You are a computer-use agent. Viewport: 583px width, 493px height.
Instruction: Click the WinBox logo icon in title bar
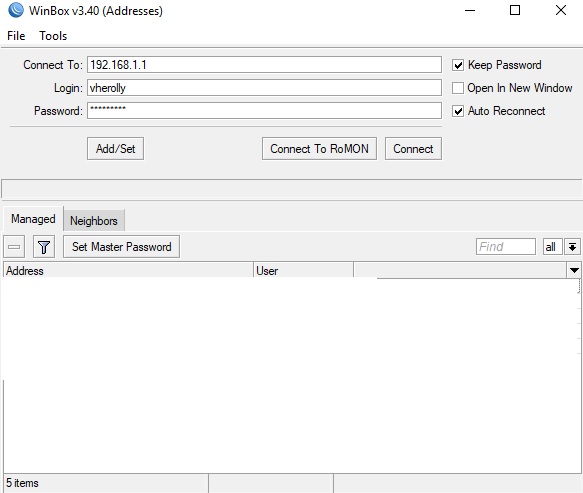click(x=15, y=10)
